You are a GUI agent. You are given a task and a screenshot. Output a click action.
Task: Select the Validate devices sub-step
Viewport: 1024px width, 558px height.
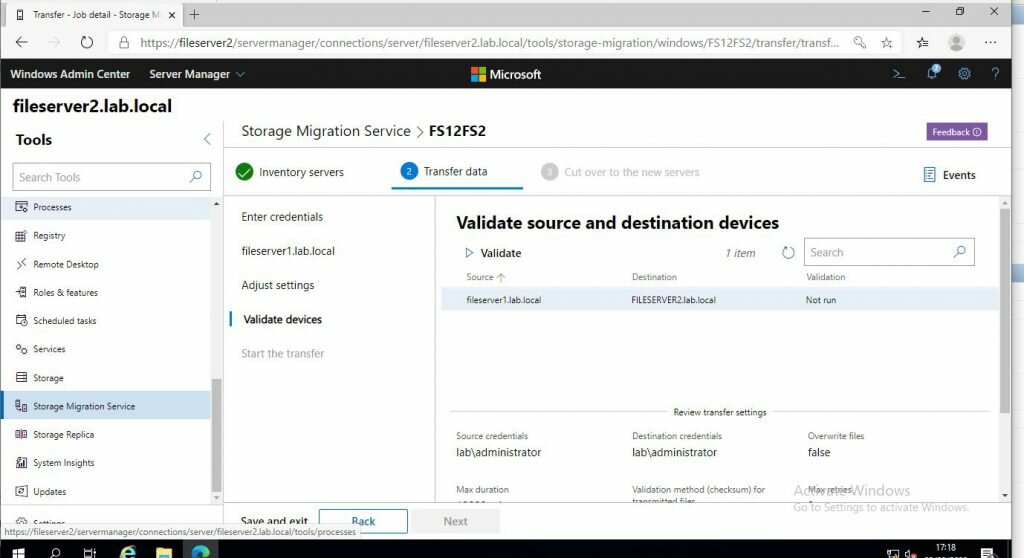pos(282,320)
